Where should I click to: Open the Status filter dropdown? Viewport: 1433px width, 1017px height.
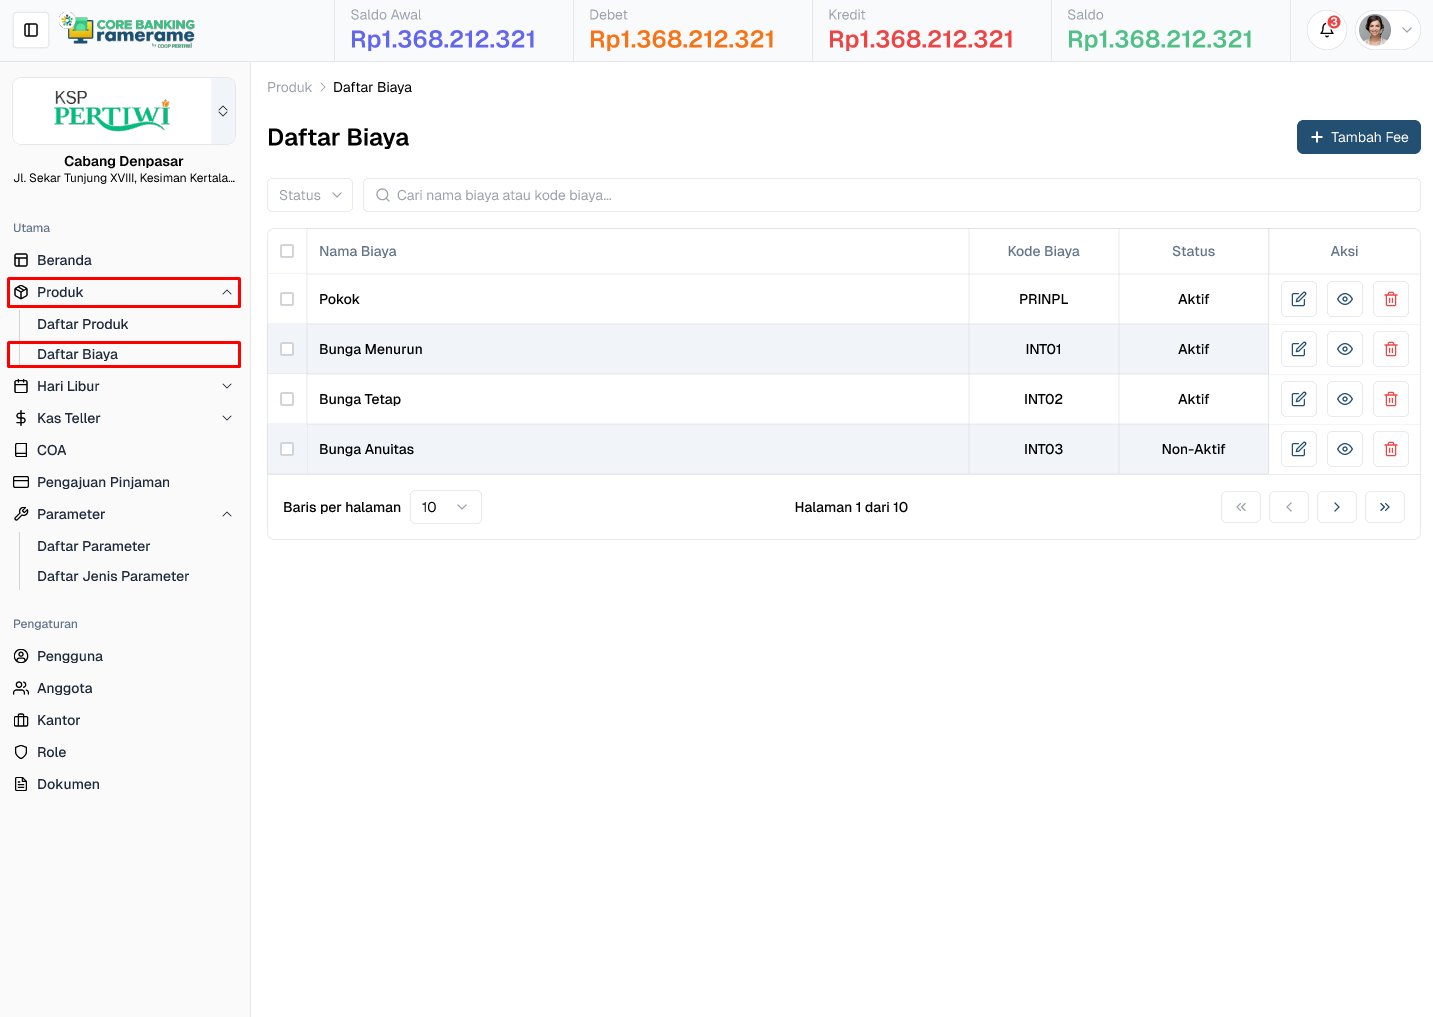(309, 195)
